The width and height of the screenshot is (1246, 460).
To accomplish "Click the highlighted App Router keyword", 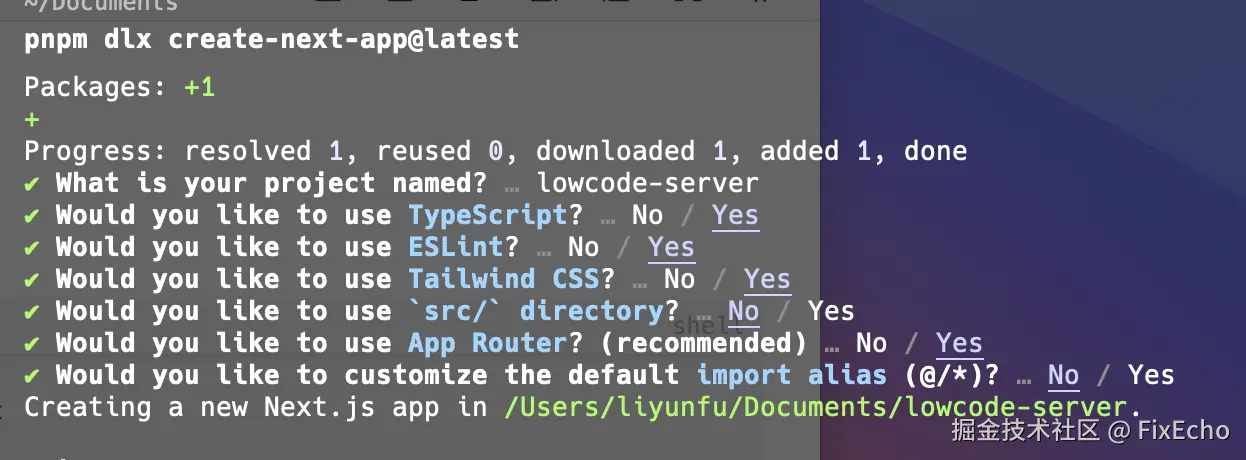I will pyautogui.click(x=487, y=343).
